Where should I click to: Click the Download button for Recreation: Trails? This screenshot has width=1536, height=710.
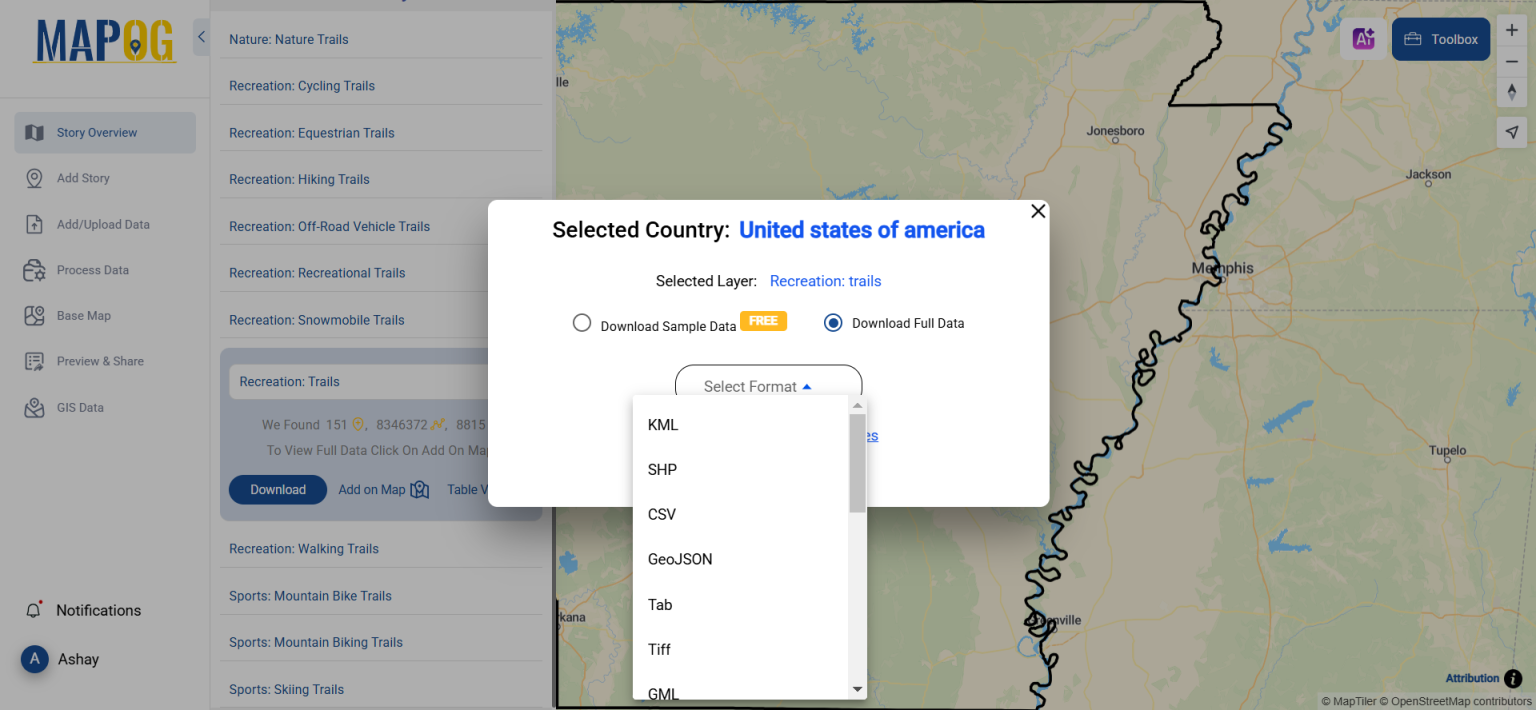[277, 489]
